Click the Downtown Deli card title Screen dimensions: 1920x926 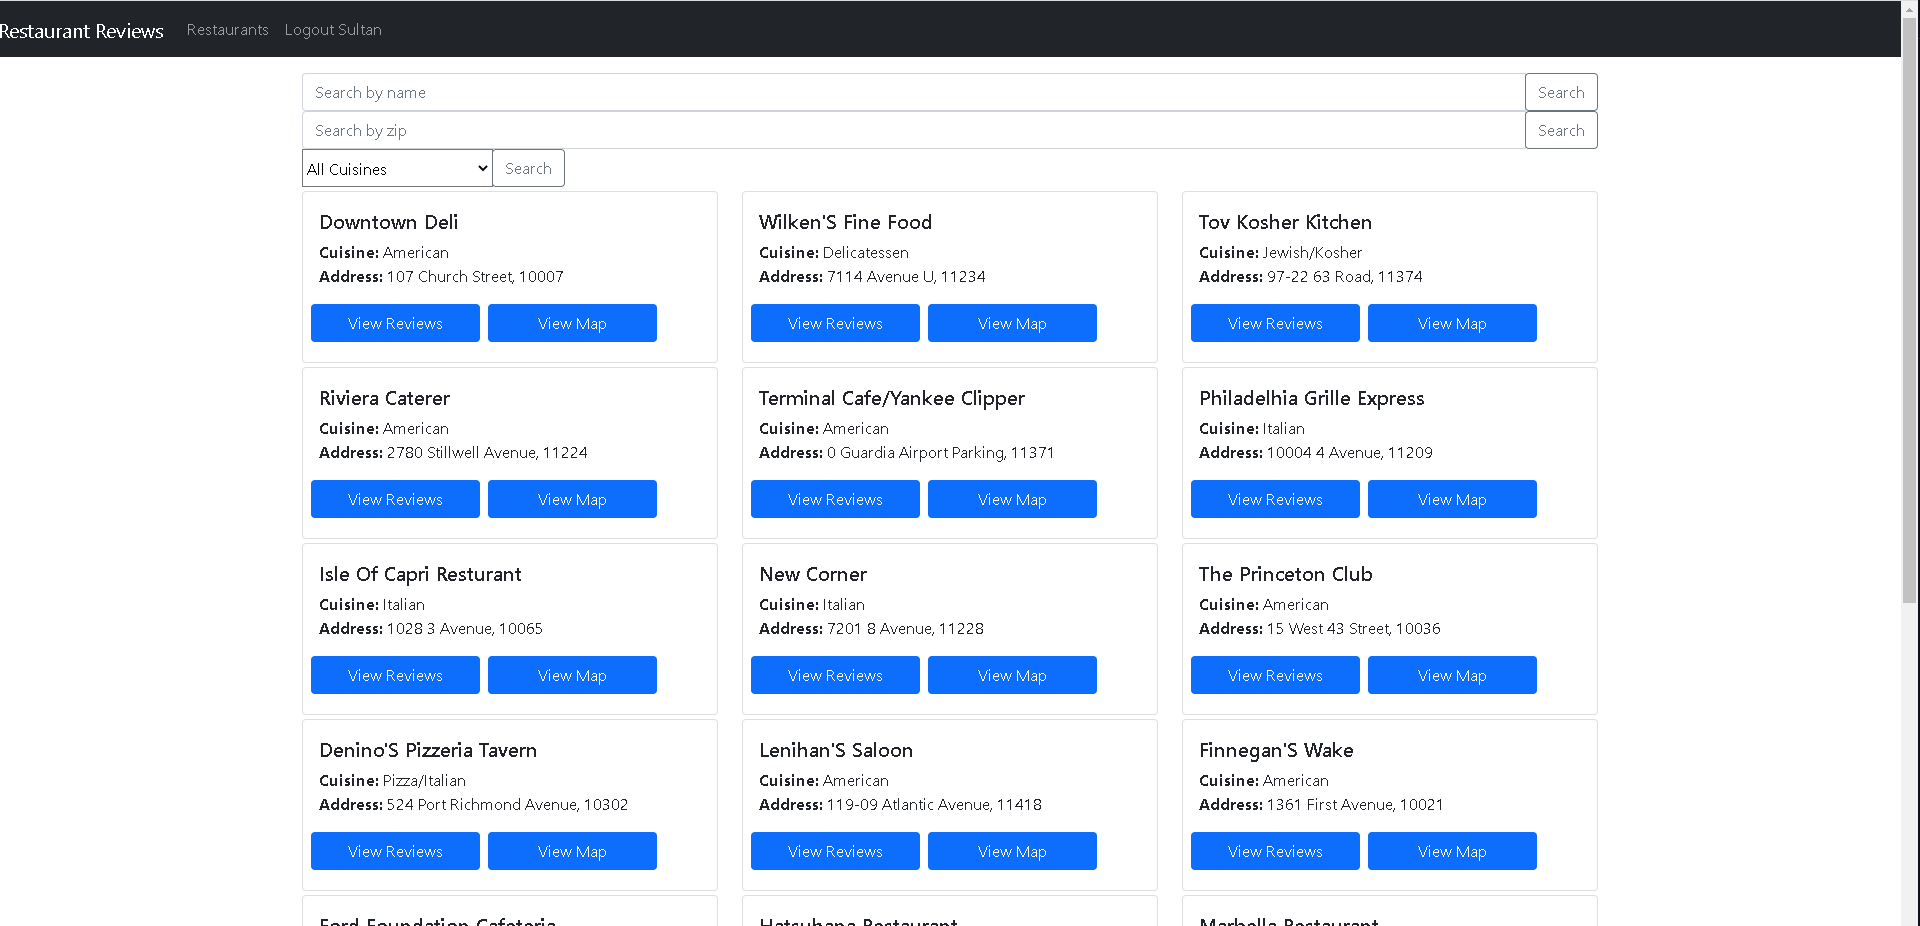[x=388, y=222]
